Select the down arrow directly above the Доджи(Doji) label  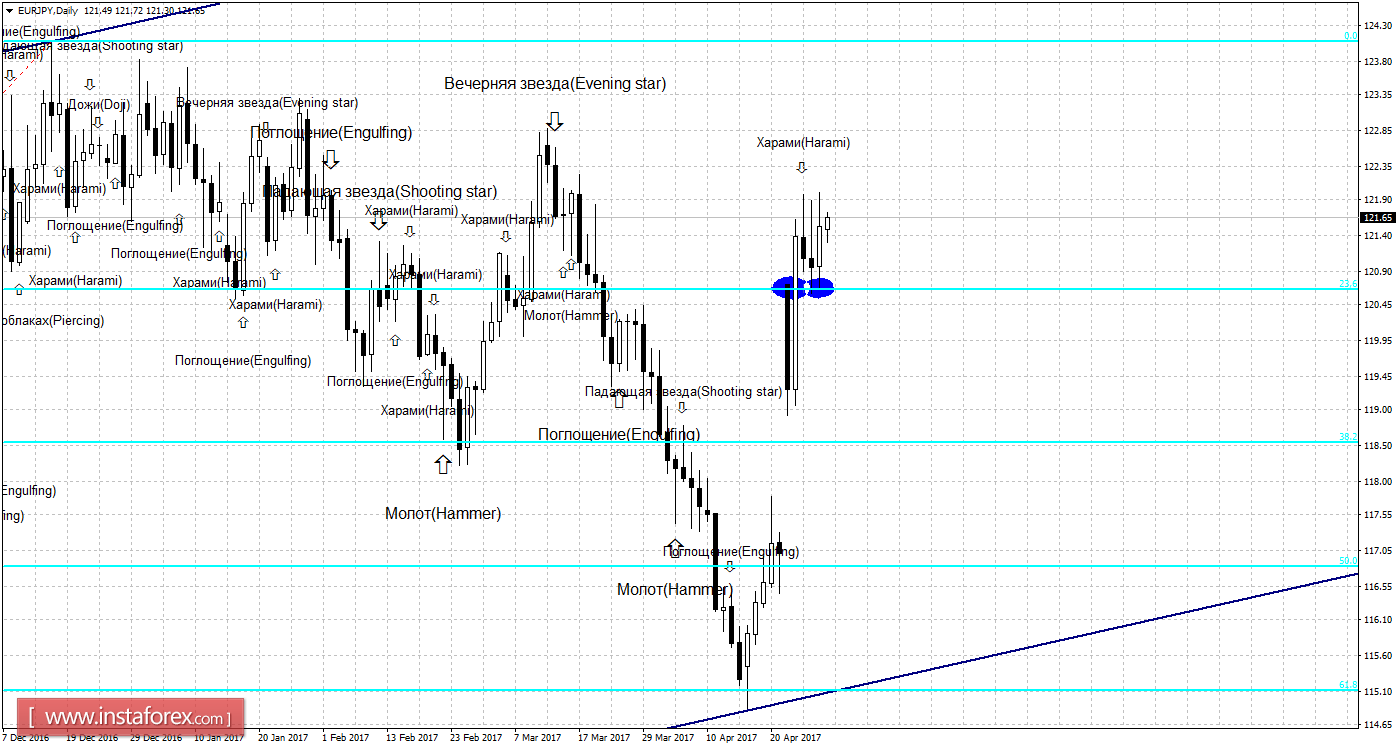(x=89, y=85)
